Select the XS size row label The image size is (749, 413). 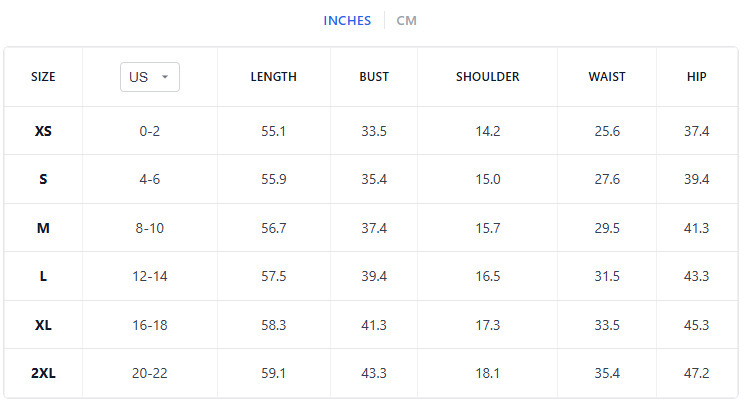click(x=43, y=131)
